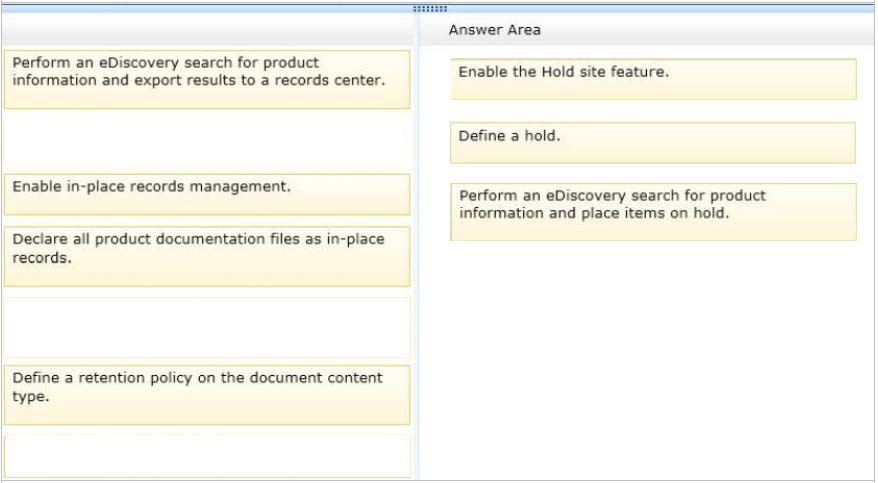Pick eDiscovery search 'place items on hold' answer
Screen dimensions: 878x483
653,212
